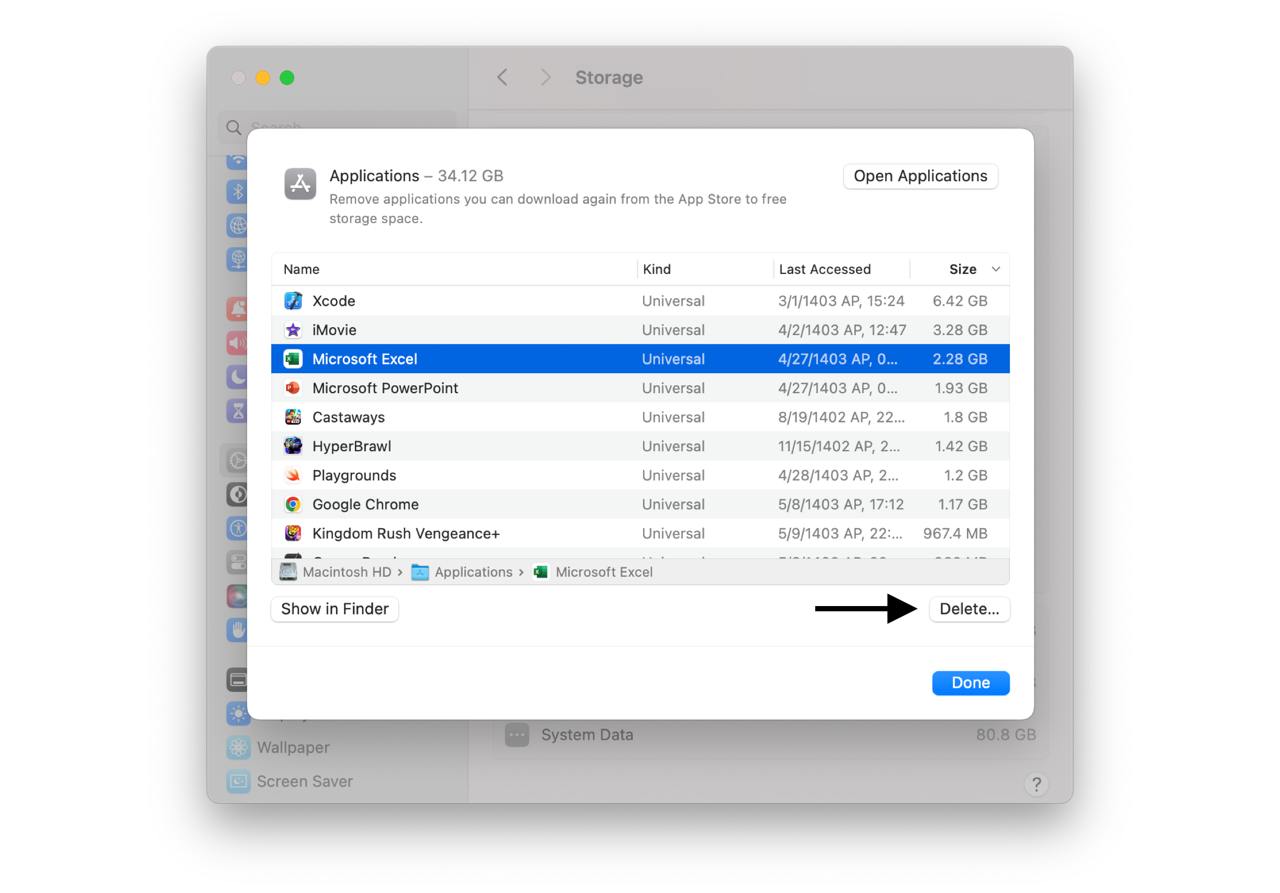Image resolution: width=1280 pixels, height=893 pixels.
Task: Click the 967.4 MB size value
Action: coord(955,533)
